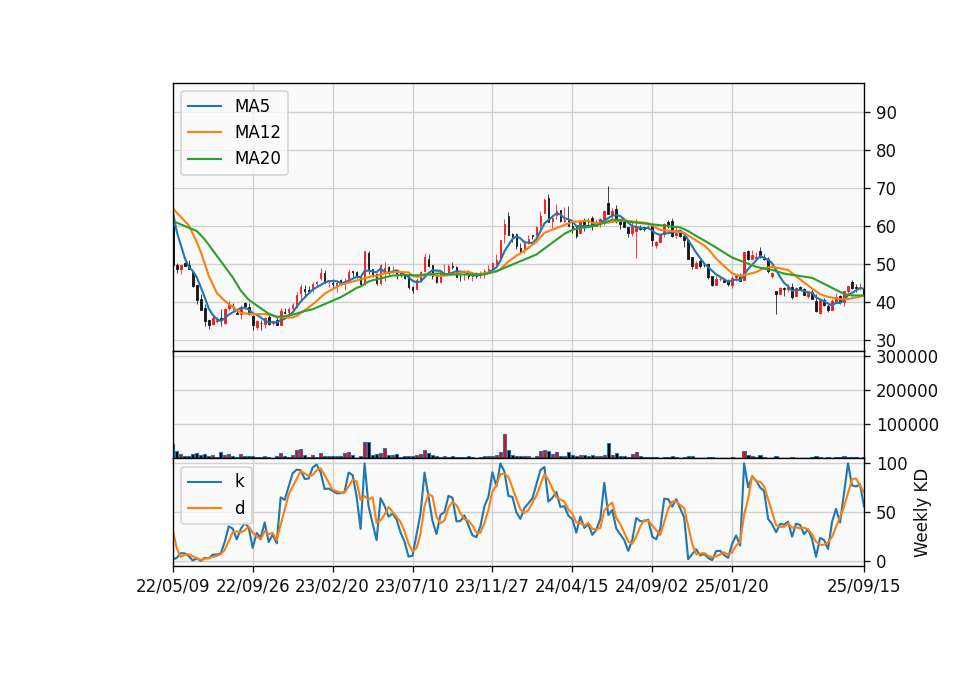Click the green MA20 legend line sample

pos(204,159)
